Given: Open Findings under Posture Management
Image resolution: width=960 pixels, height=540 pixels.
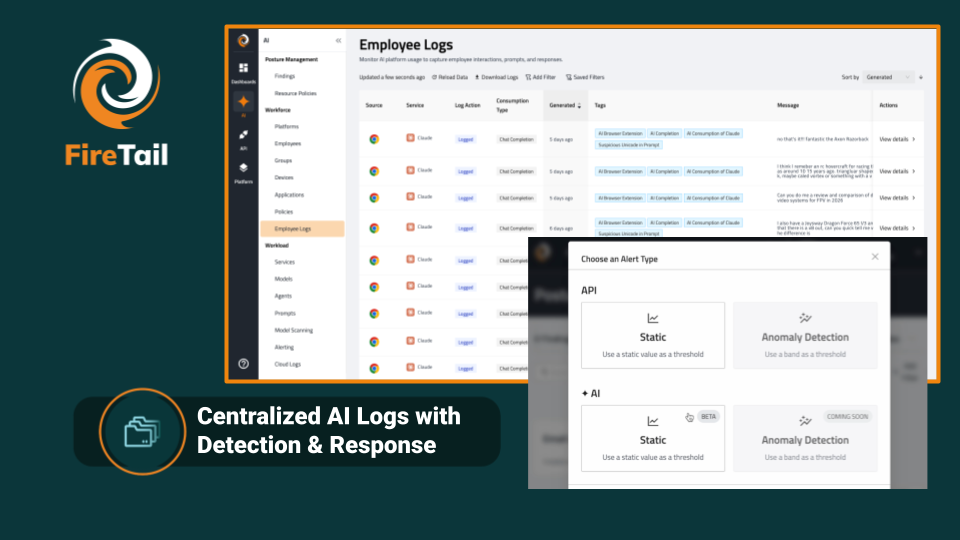Looking at the screenshot, I should point(285,76).
